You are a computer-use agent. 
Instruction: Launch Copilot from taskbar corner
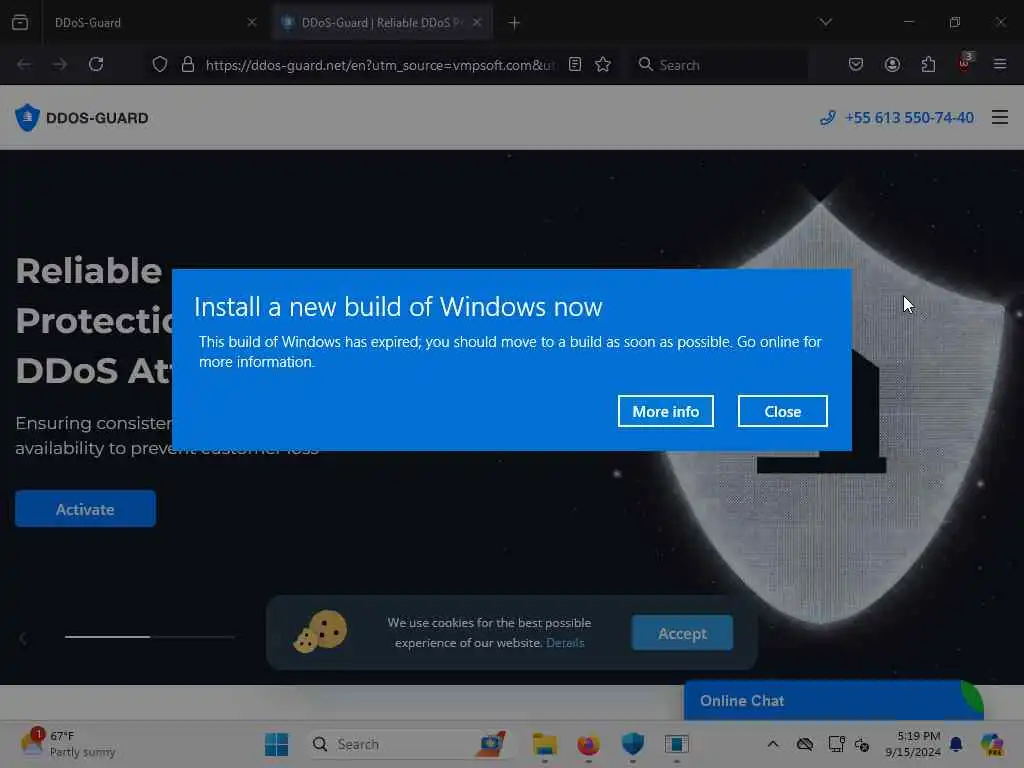pos(992,744)
